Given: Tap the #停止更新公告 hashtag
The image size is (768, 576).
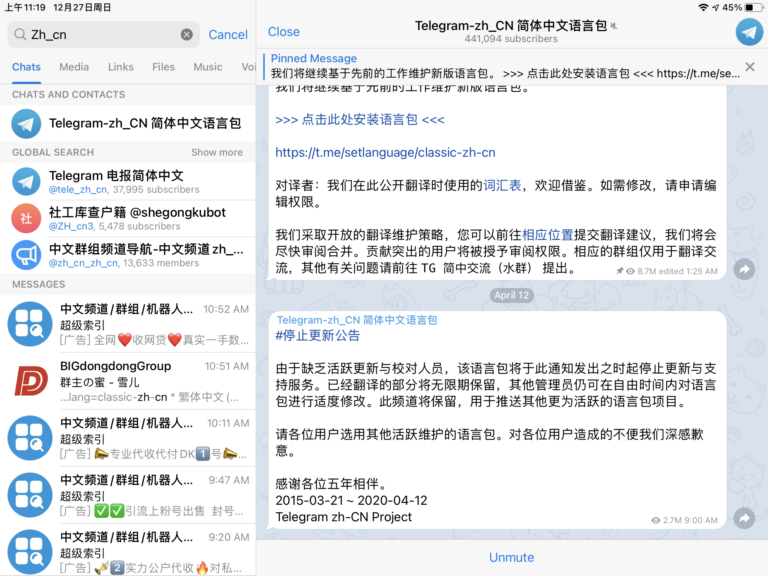Looking at the screenshot, I should tap(317, 336).
